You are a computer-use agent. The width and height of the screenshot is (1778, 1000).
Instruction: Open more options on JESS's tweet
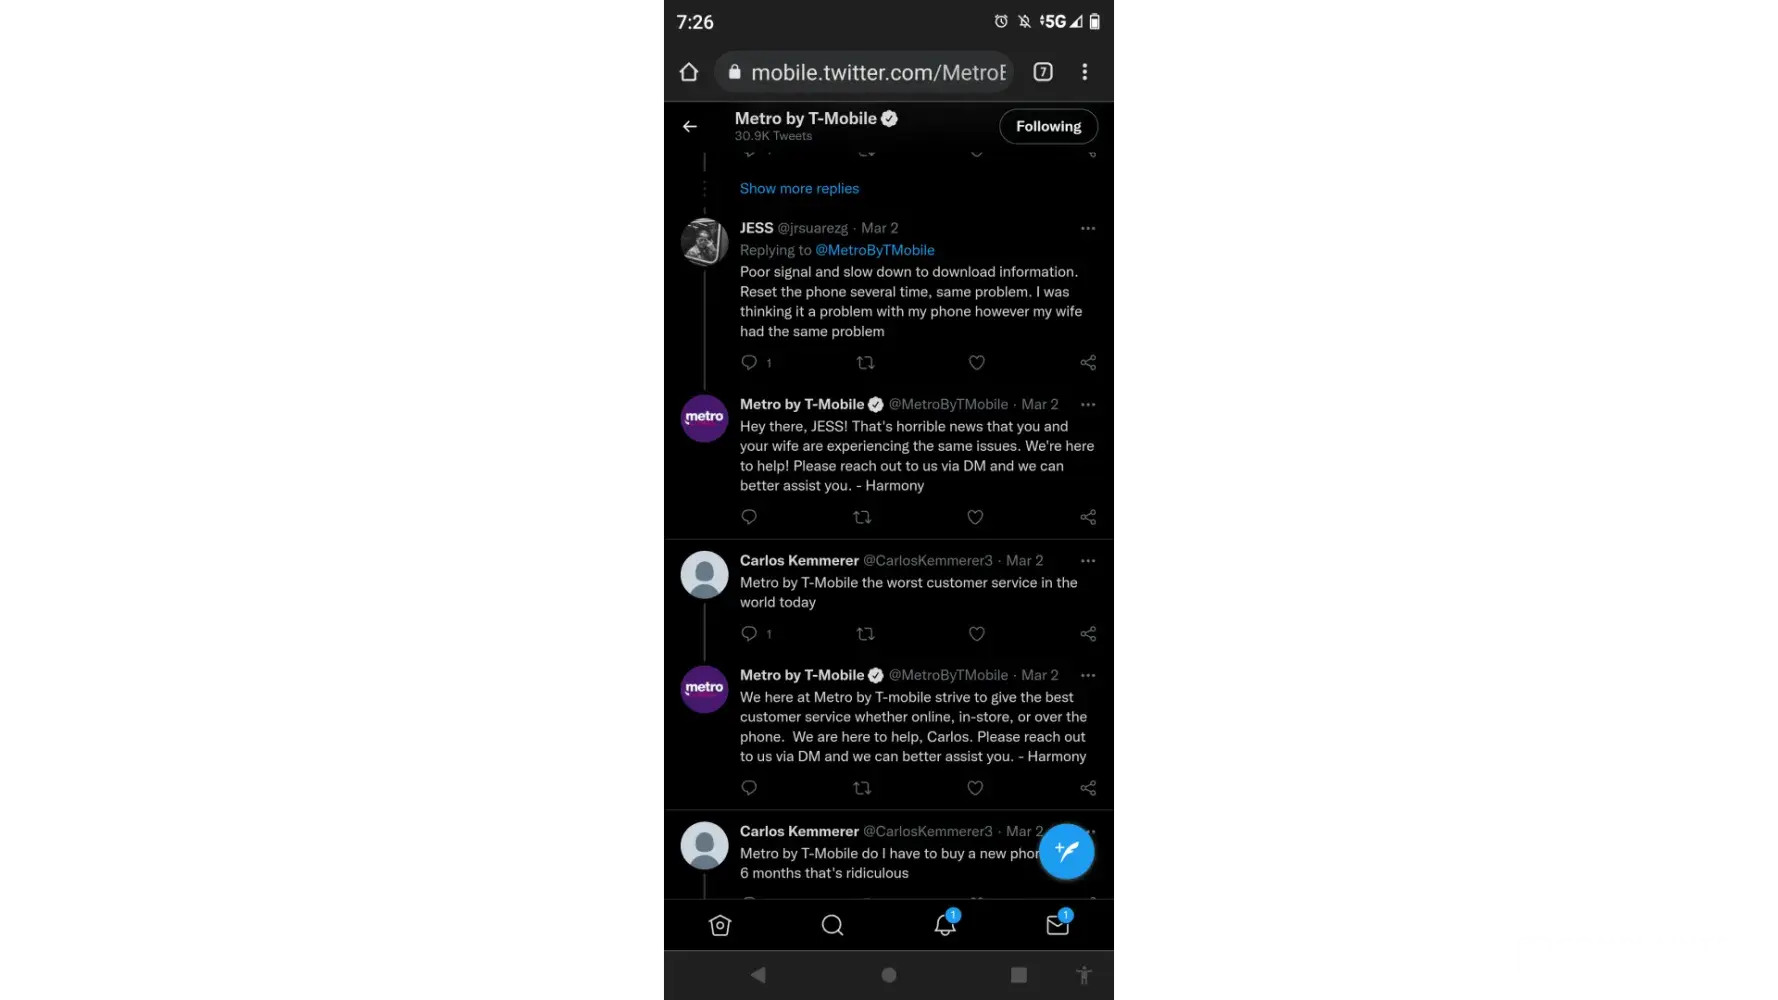pos(1088,229)
